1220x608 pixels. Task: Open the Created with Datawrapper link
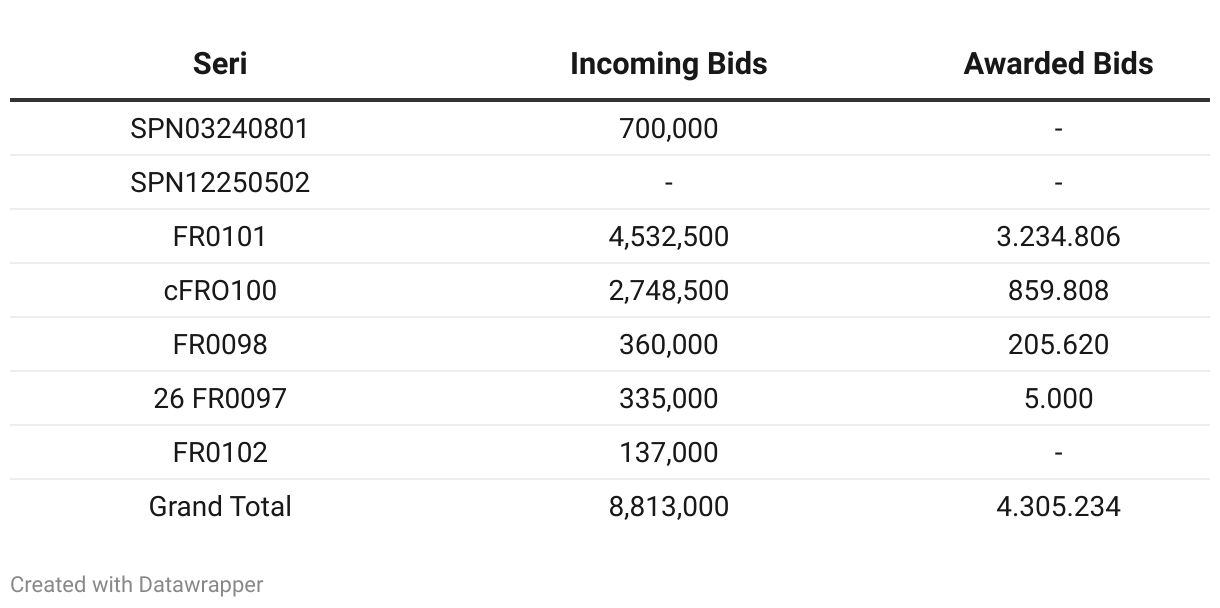coord(137,585)
